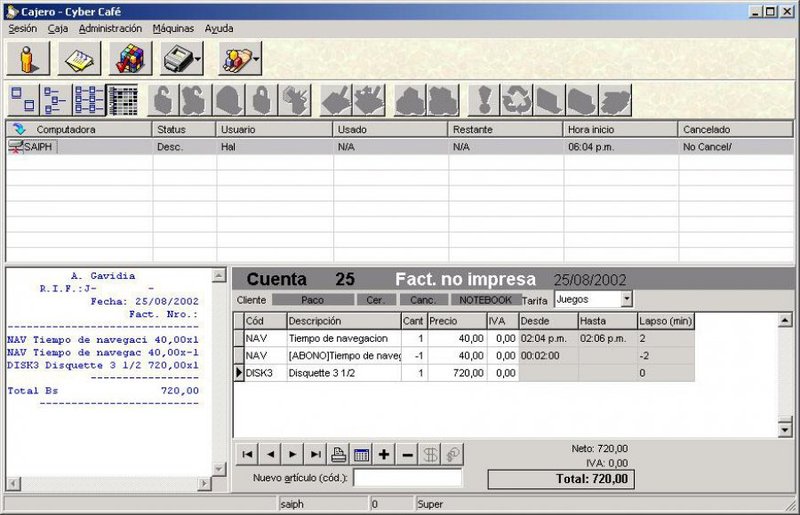800x515 pixels.
Task: Open the hand holding people dropdown button
Action: 240,58
